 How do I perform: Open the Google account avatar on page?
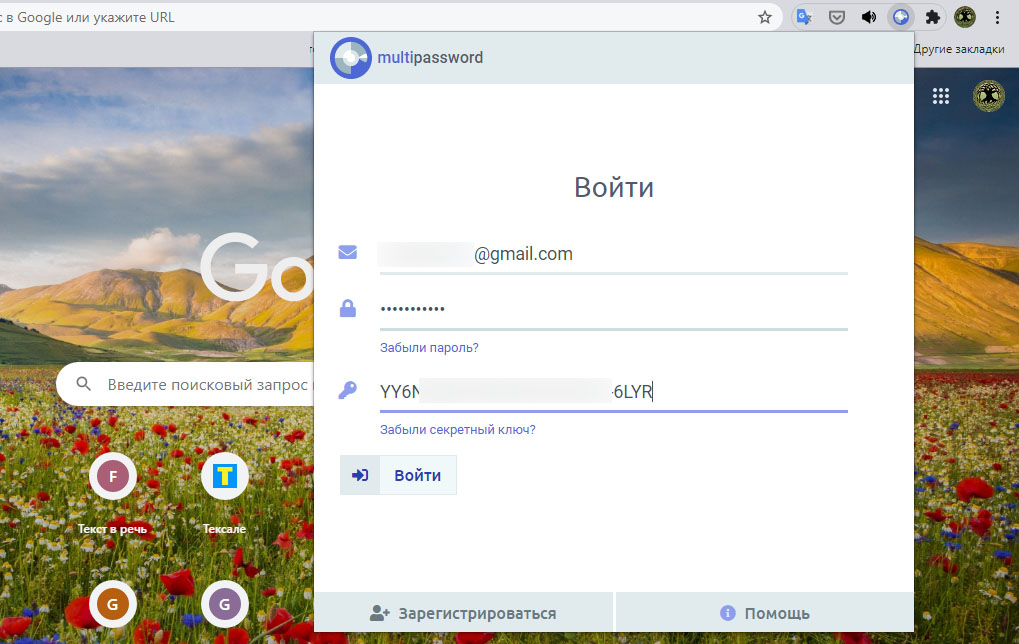click(x=988, y=96)
